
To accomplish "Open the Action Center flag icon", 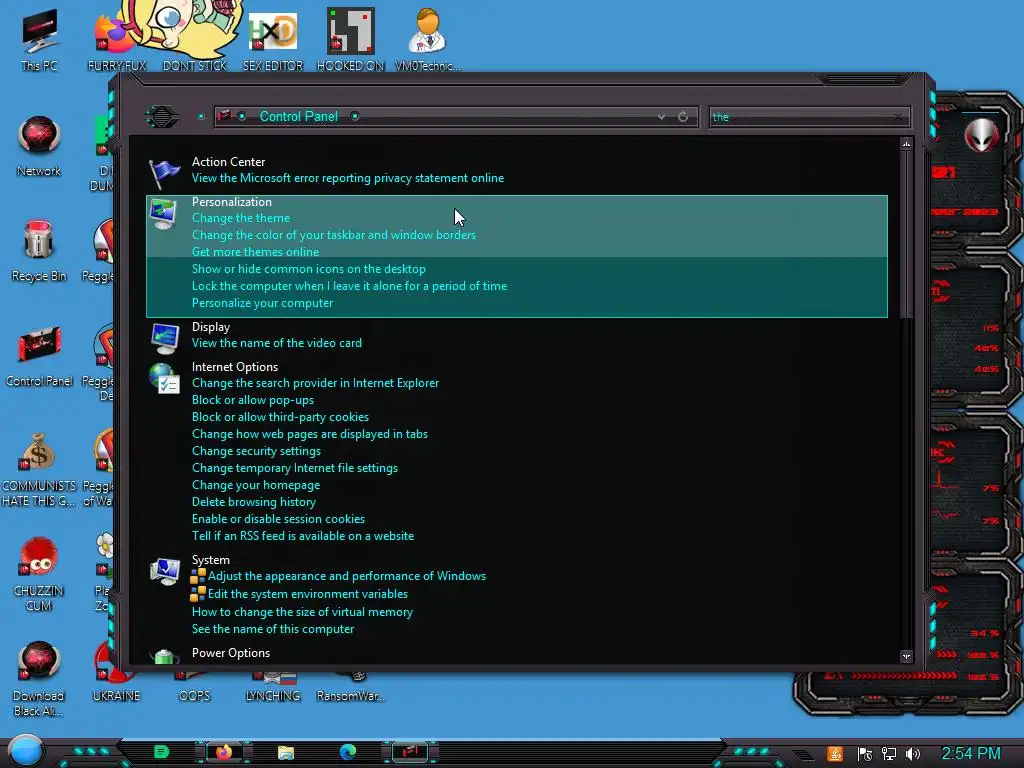I will [164, 173].
